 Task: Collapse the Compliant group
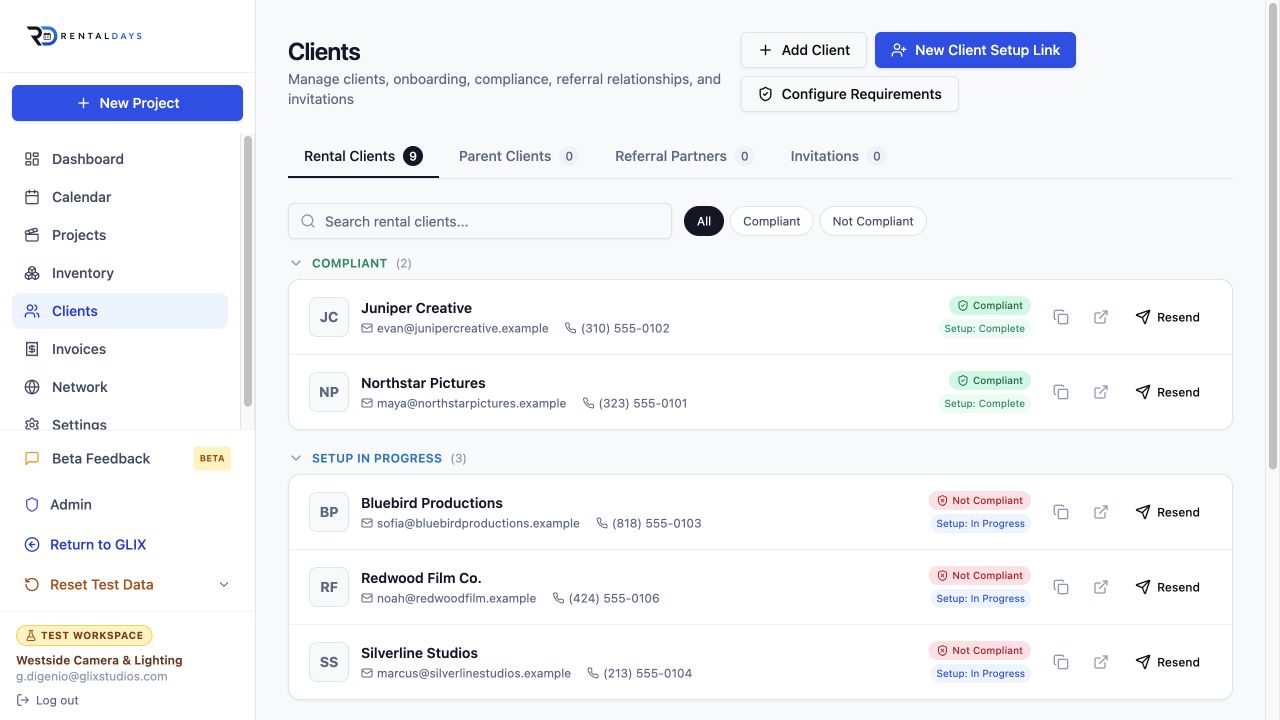[x=295, y=263]
